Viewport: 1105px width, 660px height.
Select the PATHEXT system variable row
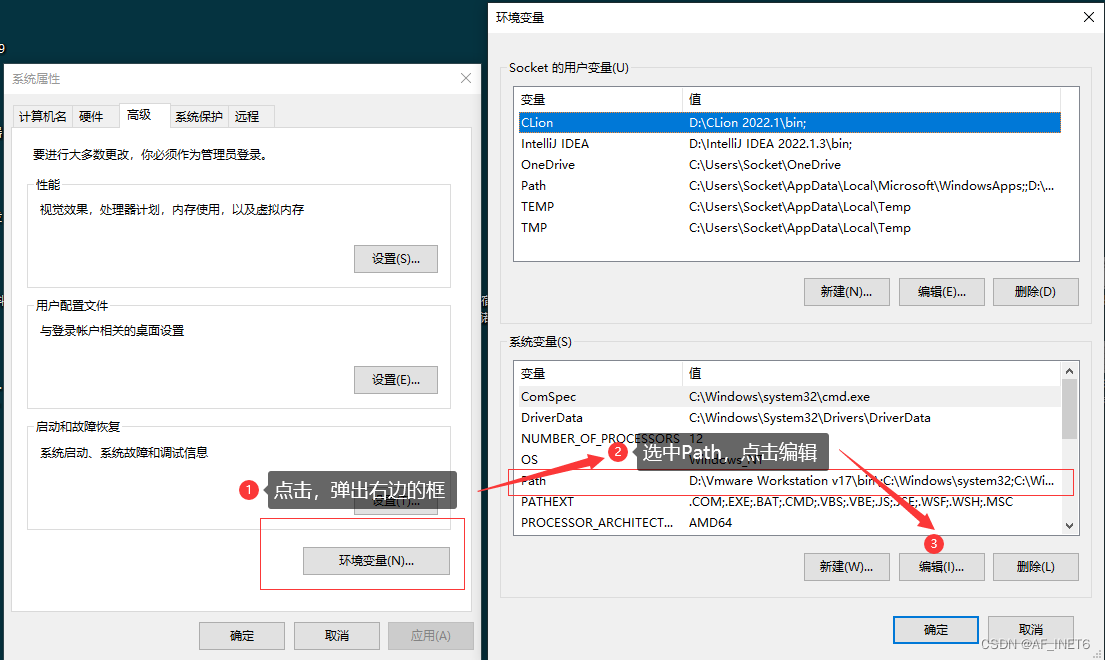point(789,502)
